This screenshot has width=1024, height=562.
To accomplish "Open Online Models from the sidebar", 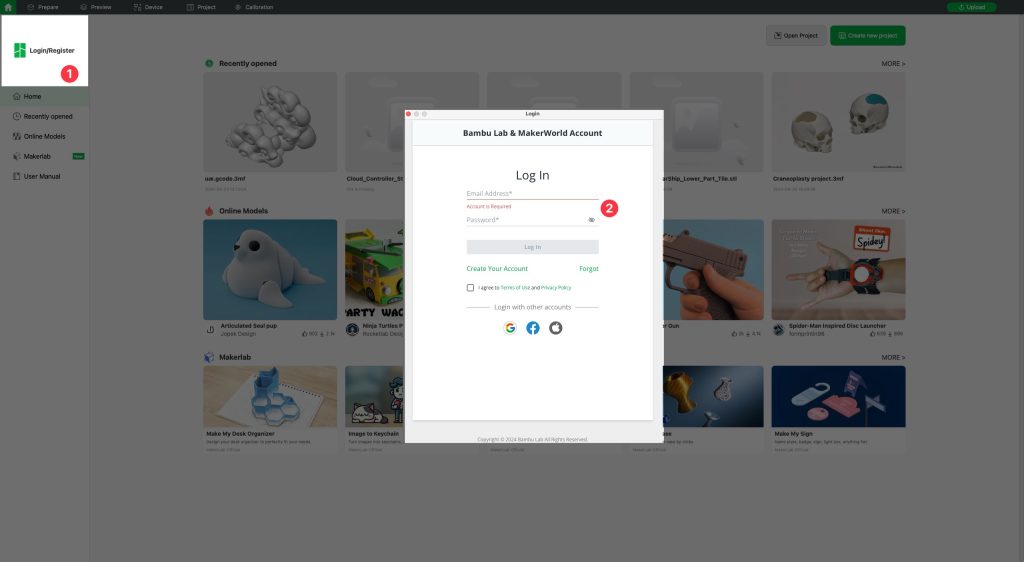I will [x=44, y=136].
